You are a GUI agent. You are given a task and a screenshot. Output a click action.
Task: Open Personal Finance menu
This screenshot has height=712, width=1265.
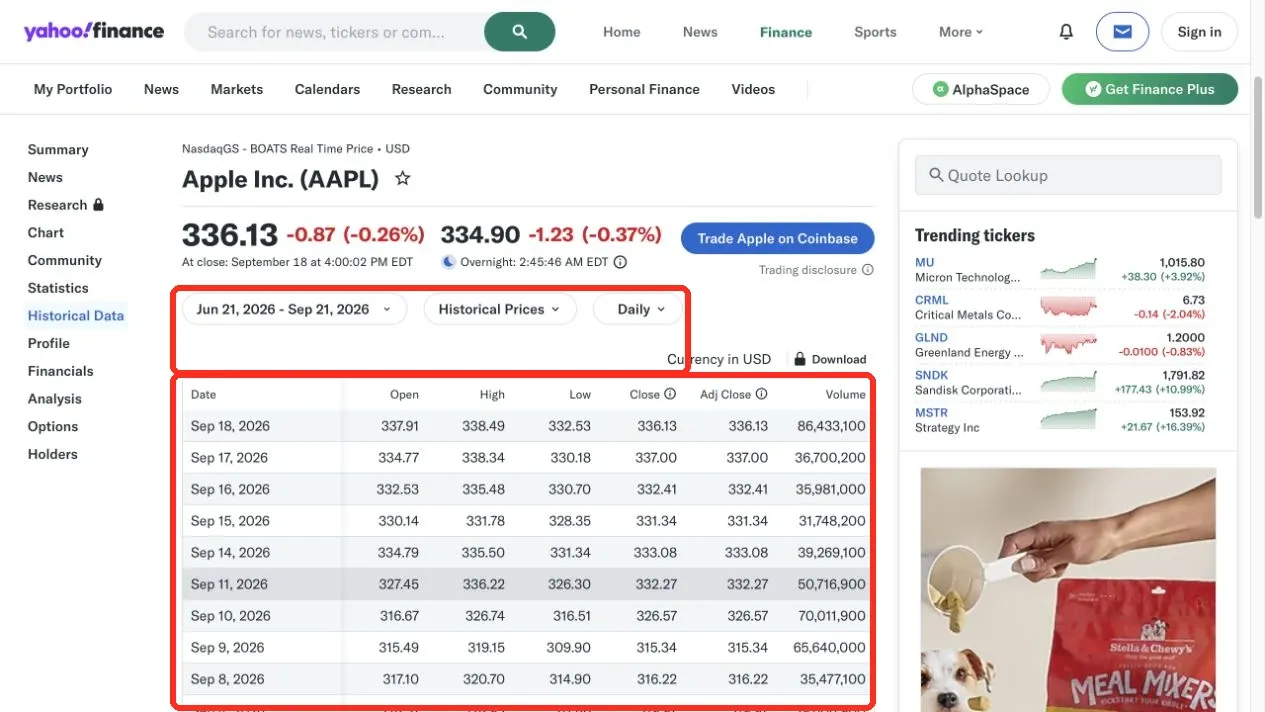(x=644, y=89)
